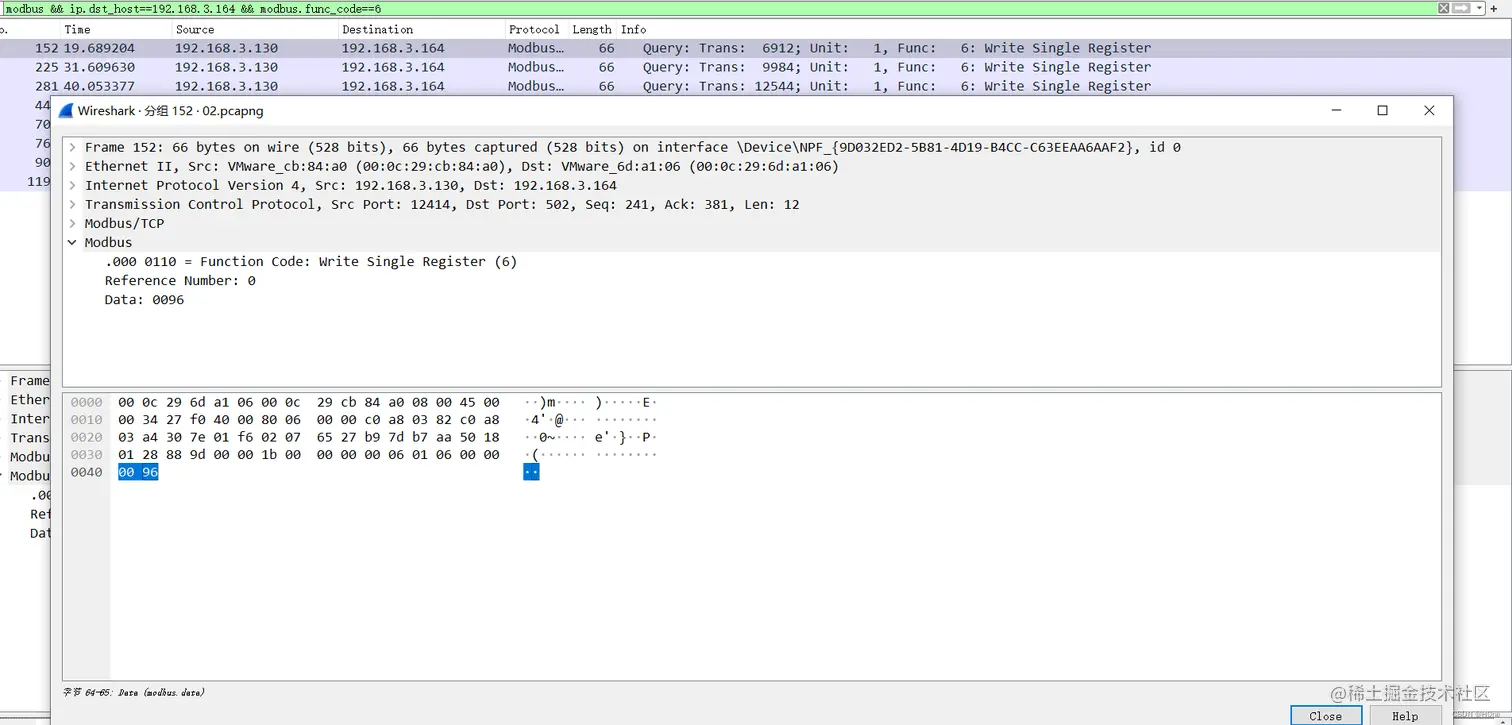
Task: Minimize the packet 152 dialog window
Action: click(1336, 111)
